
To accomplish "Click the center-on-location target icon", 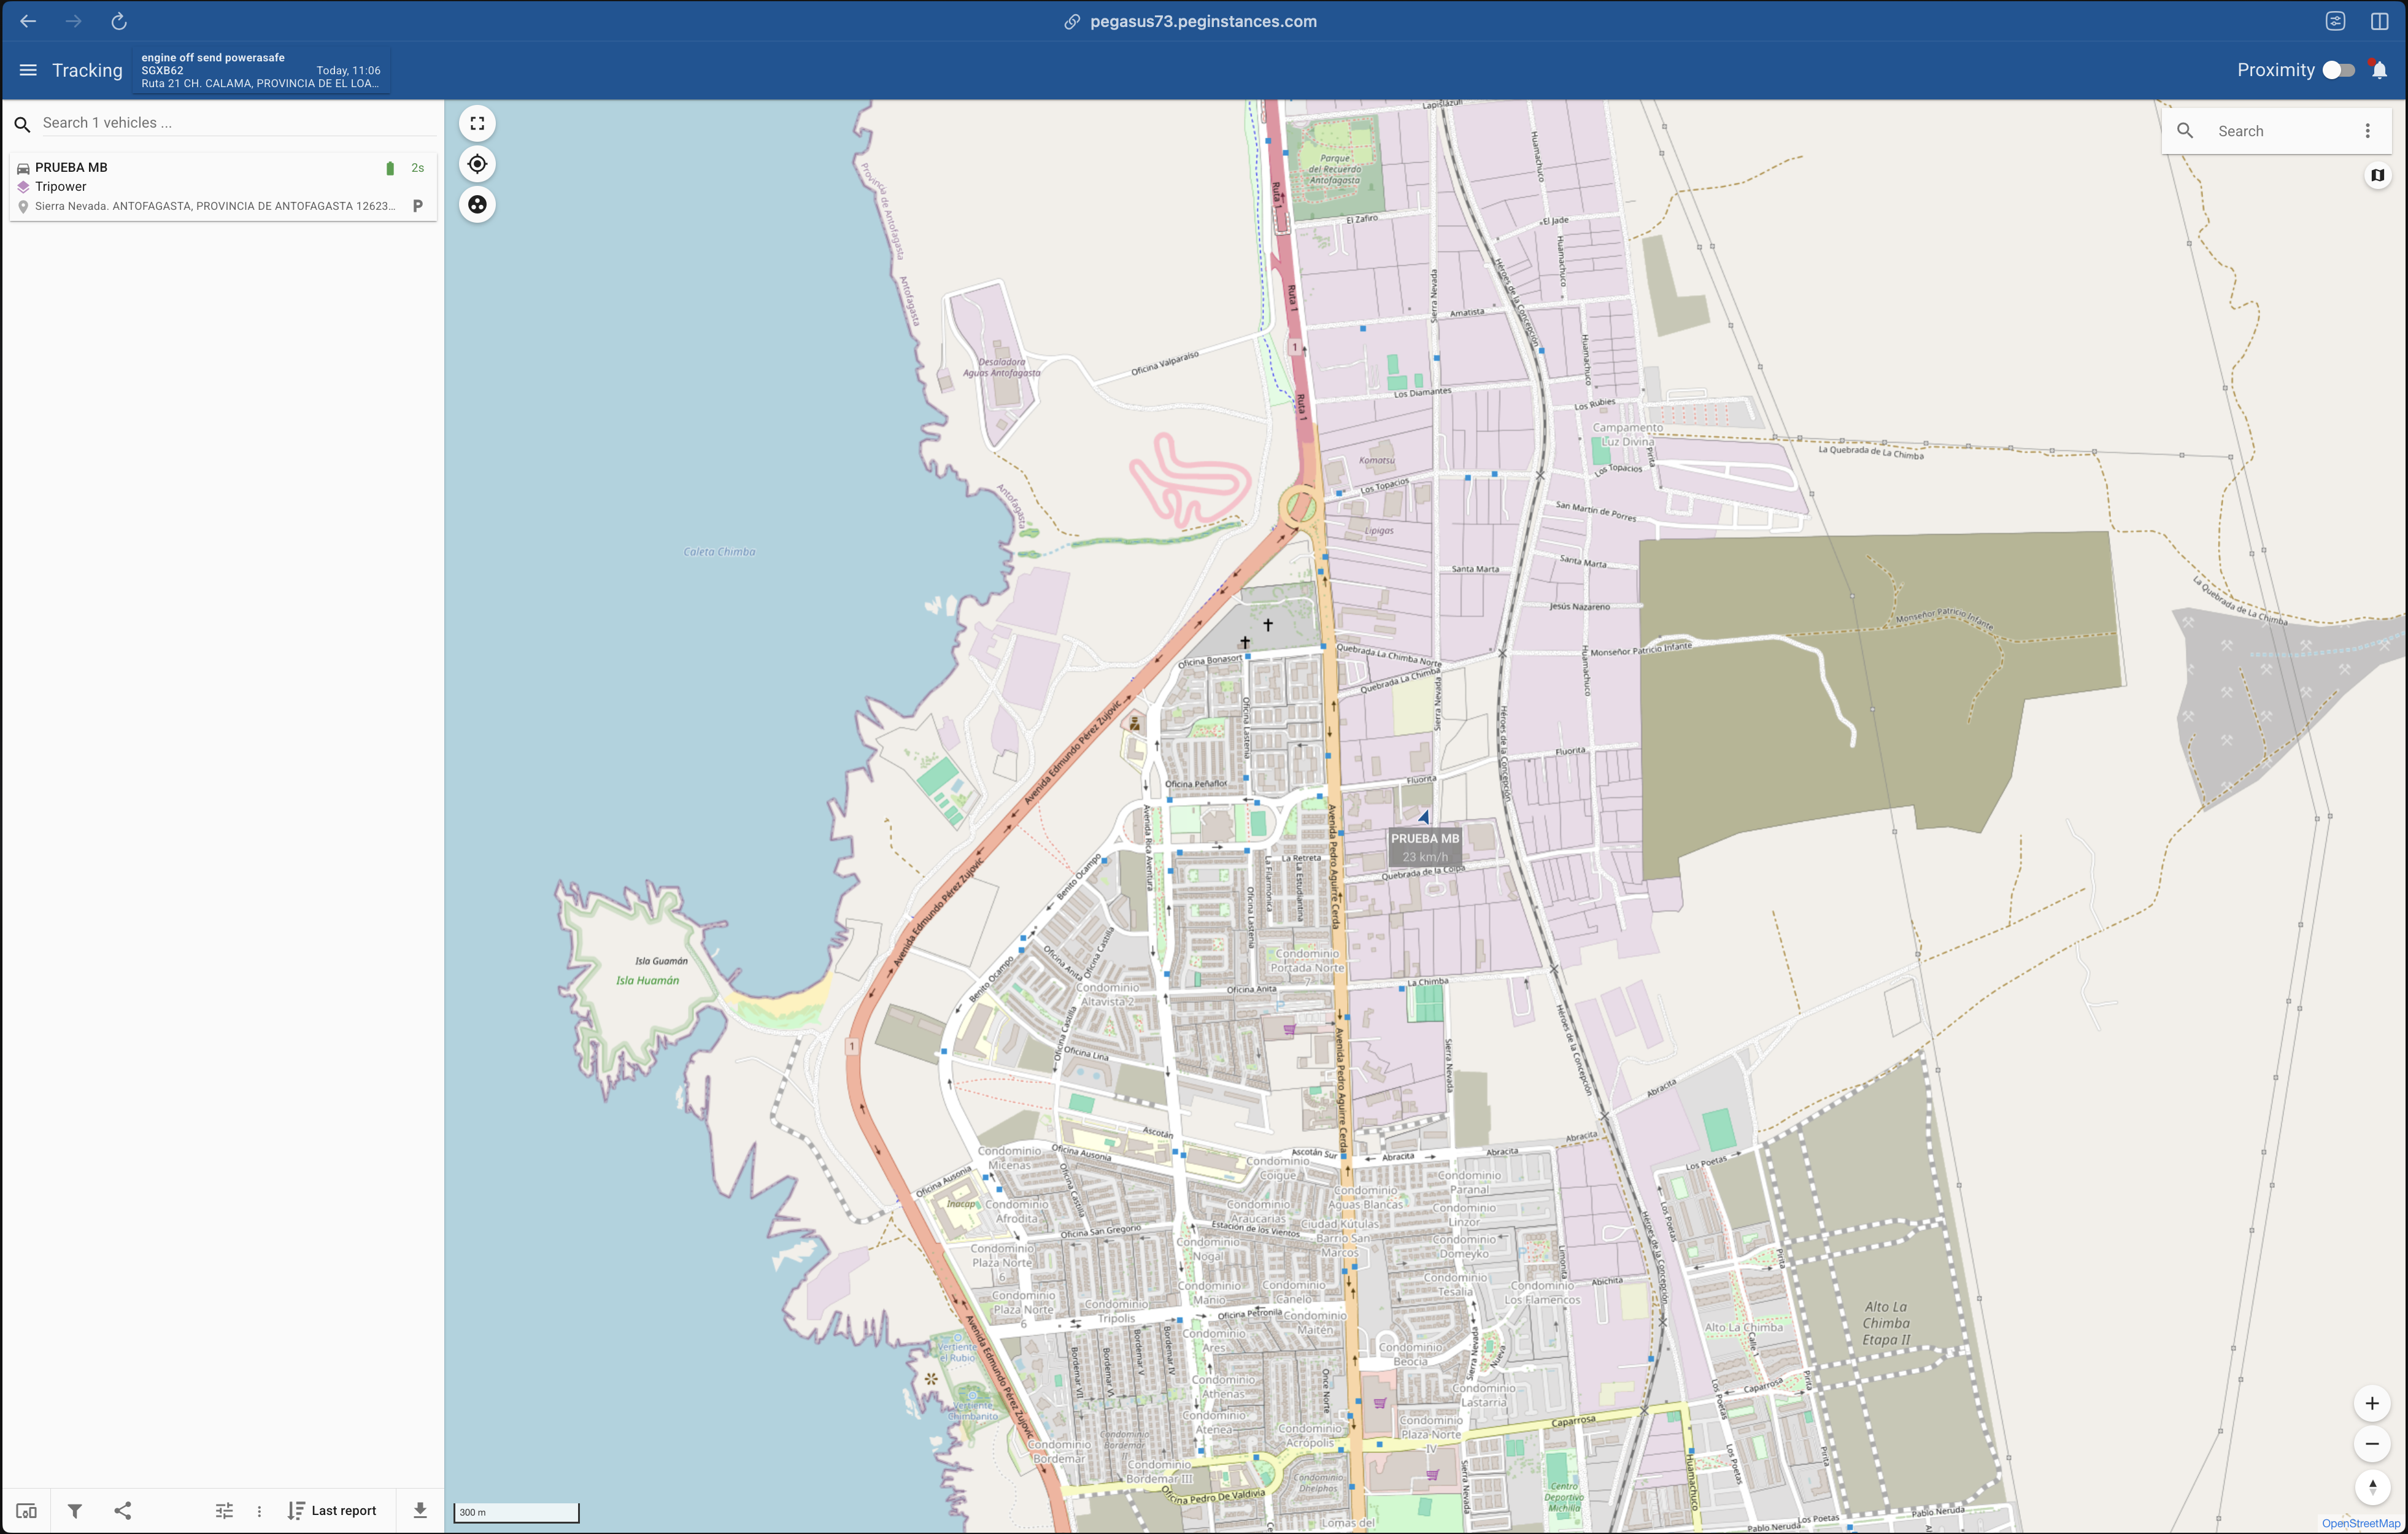I will (477, 164).
